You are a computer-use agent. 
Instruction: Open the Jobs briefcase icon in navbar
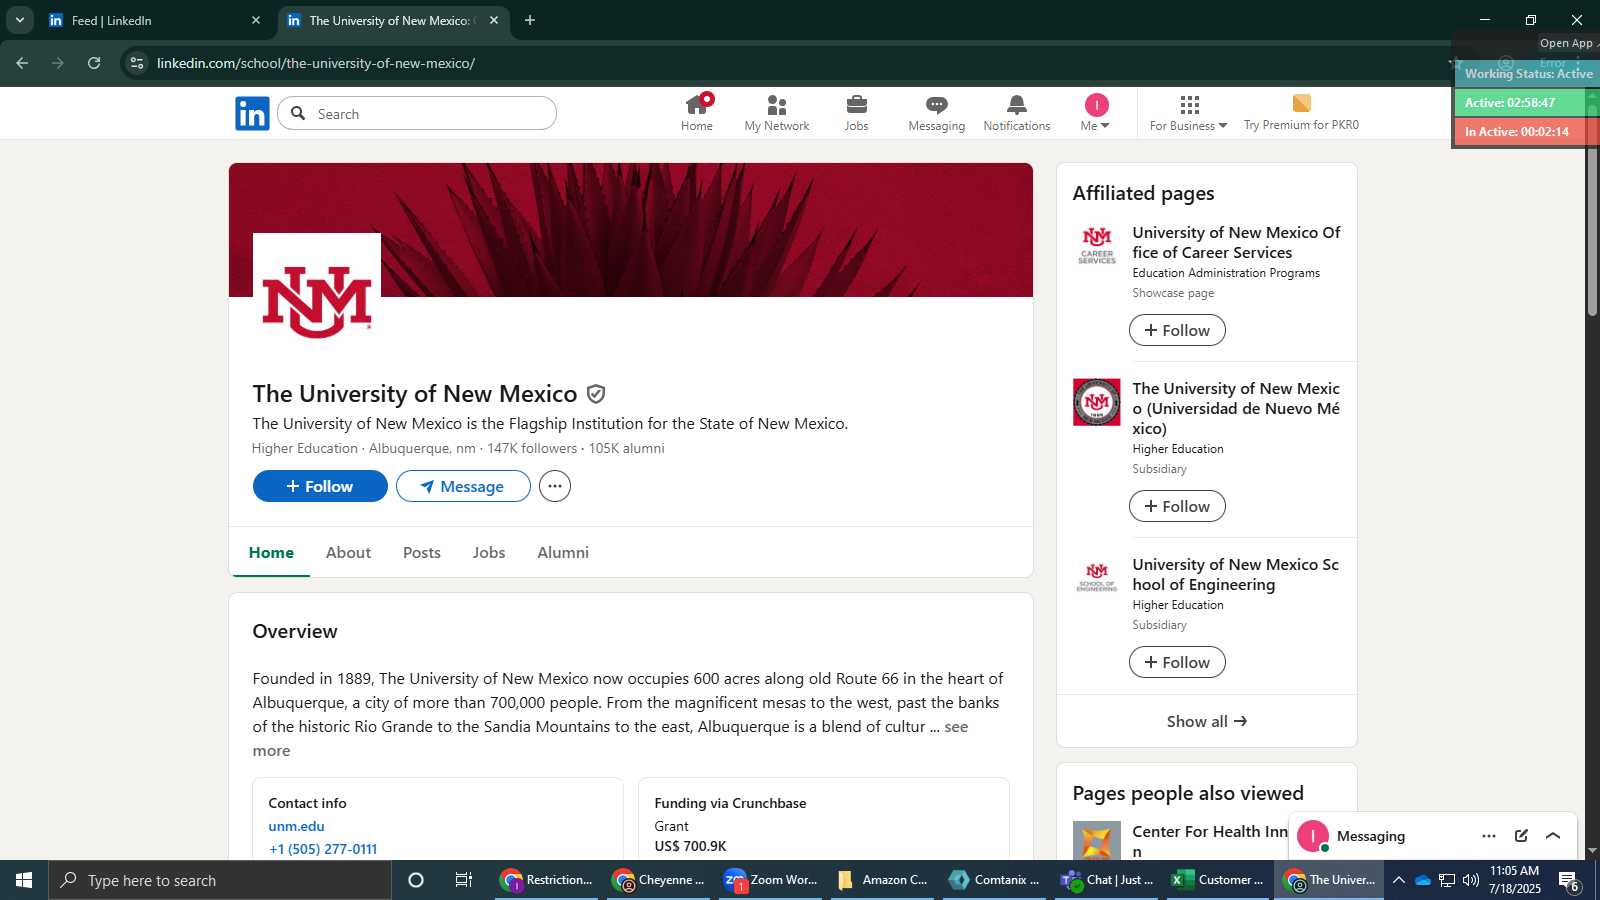point(856,112)
